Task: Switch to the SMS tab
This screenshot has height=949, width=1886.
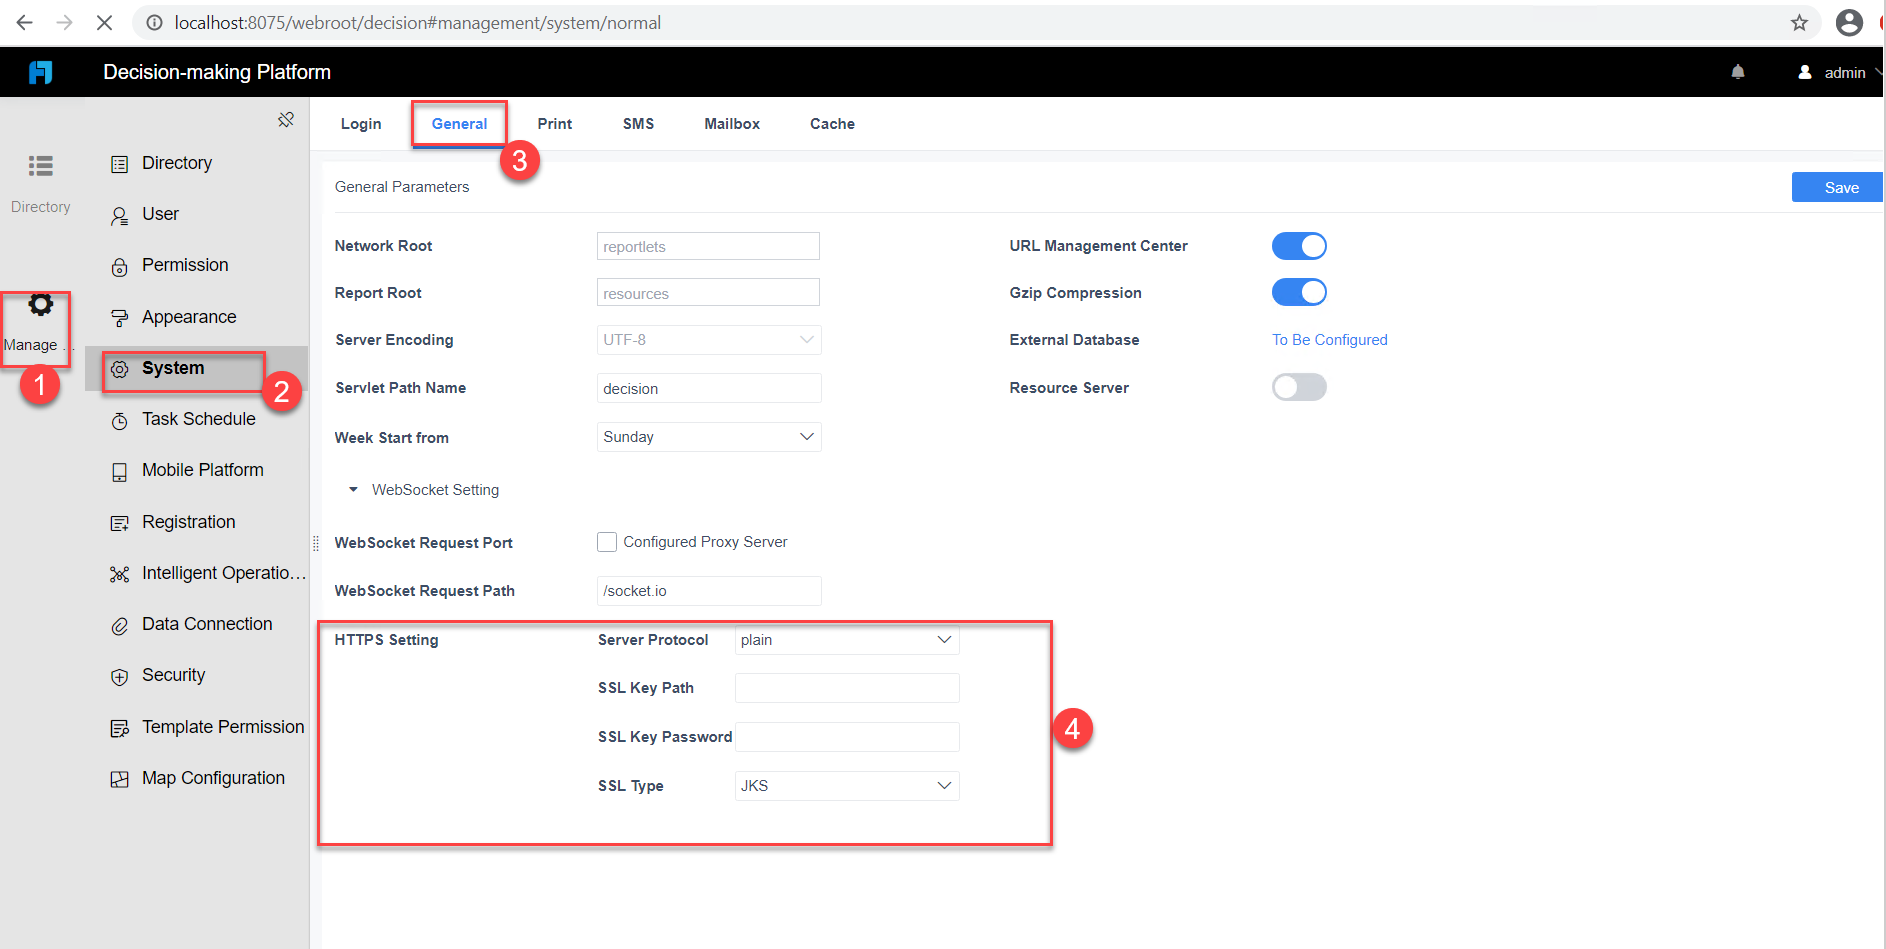Action: [638, 124]
